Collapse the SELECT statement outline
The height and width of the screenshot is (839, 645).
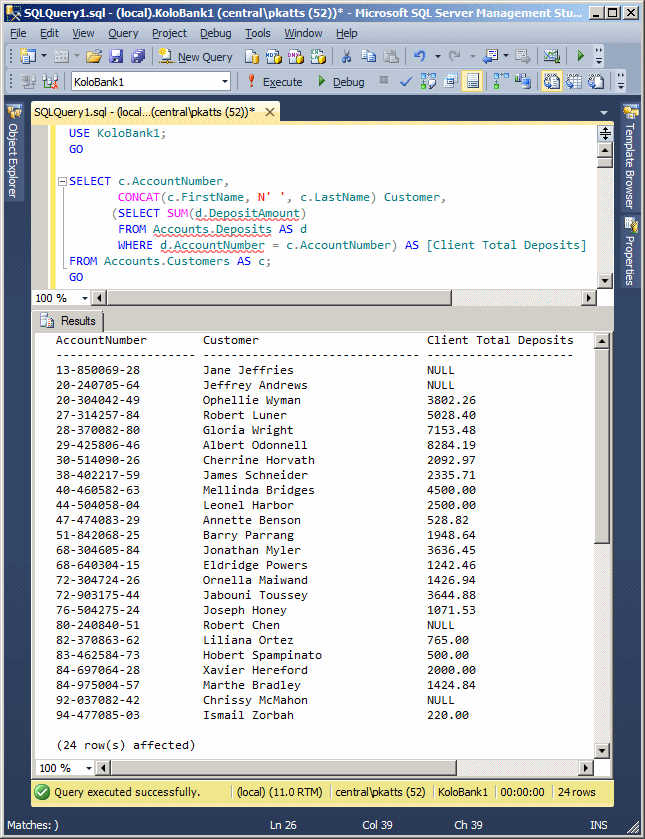(x=62, y=181)
